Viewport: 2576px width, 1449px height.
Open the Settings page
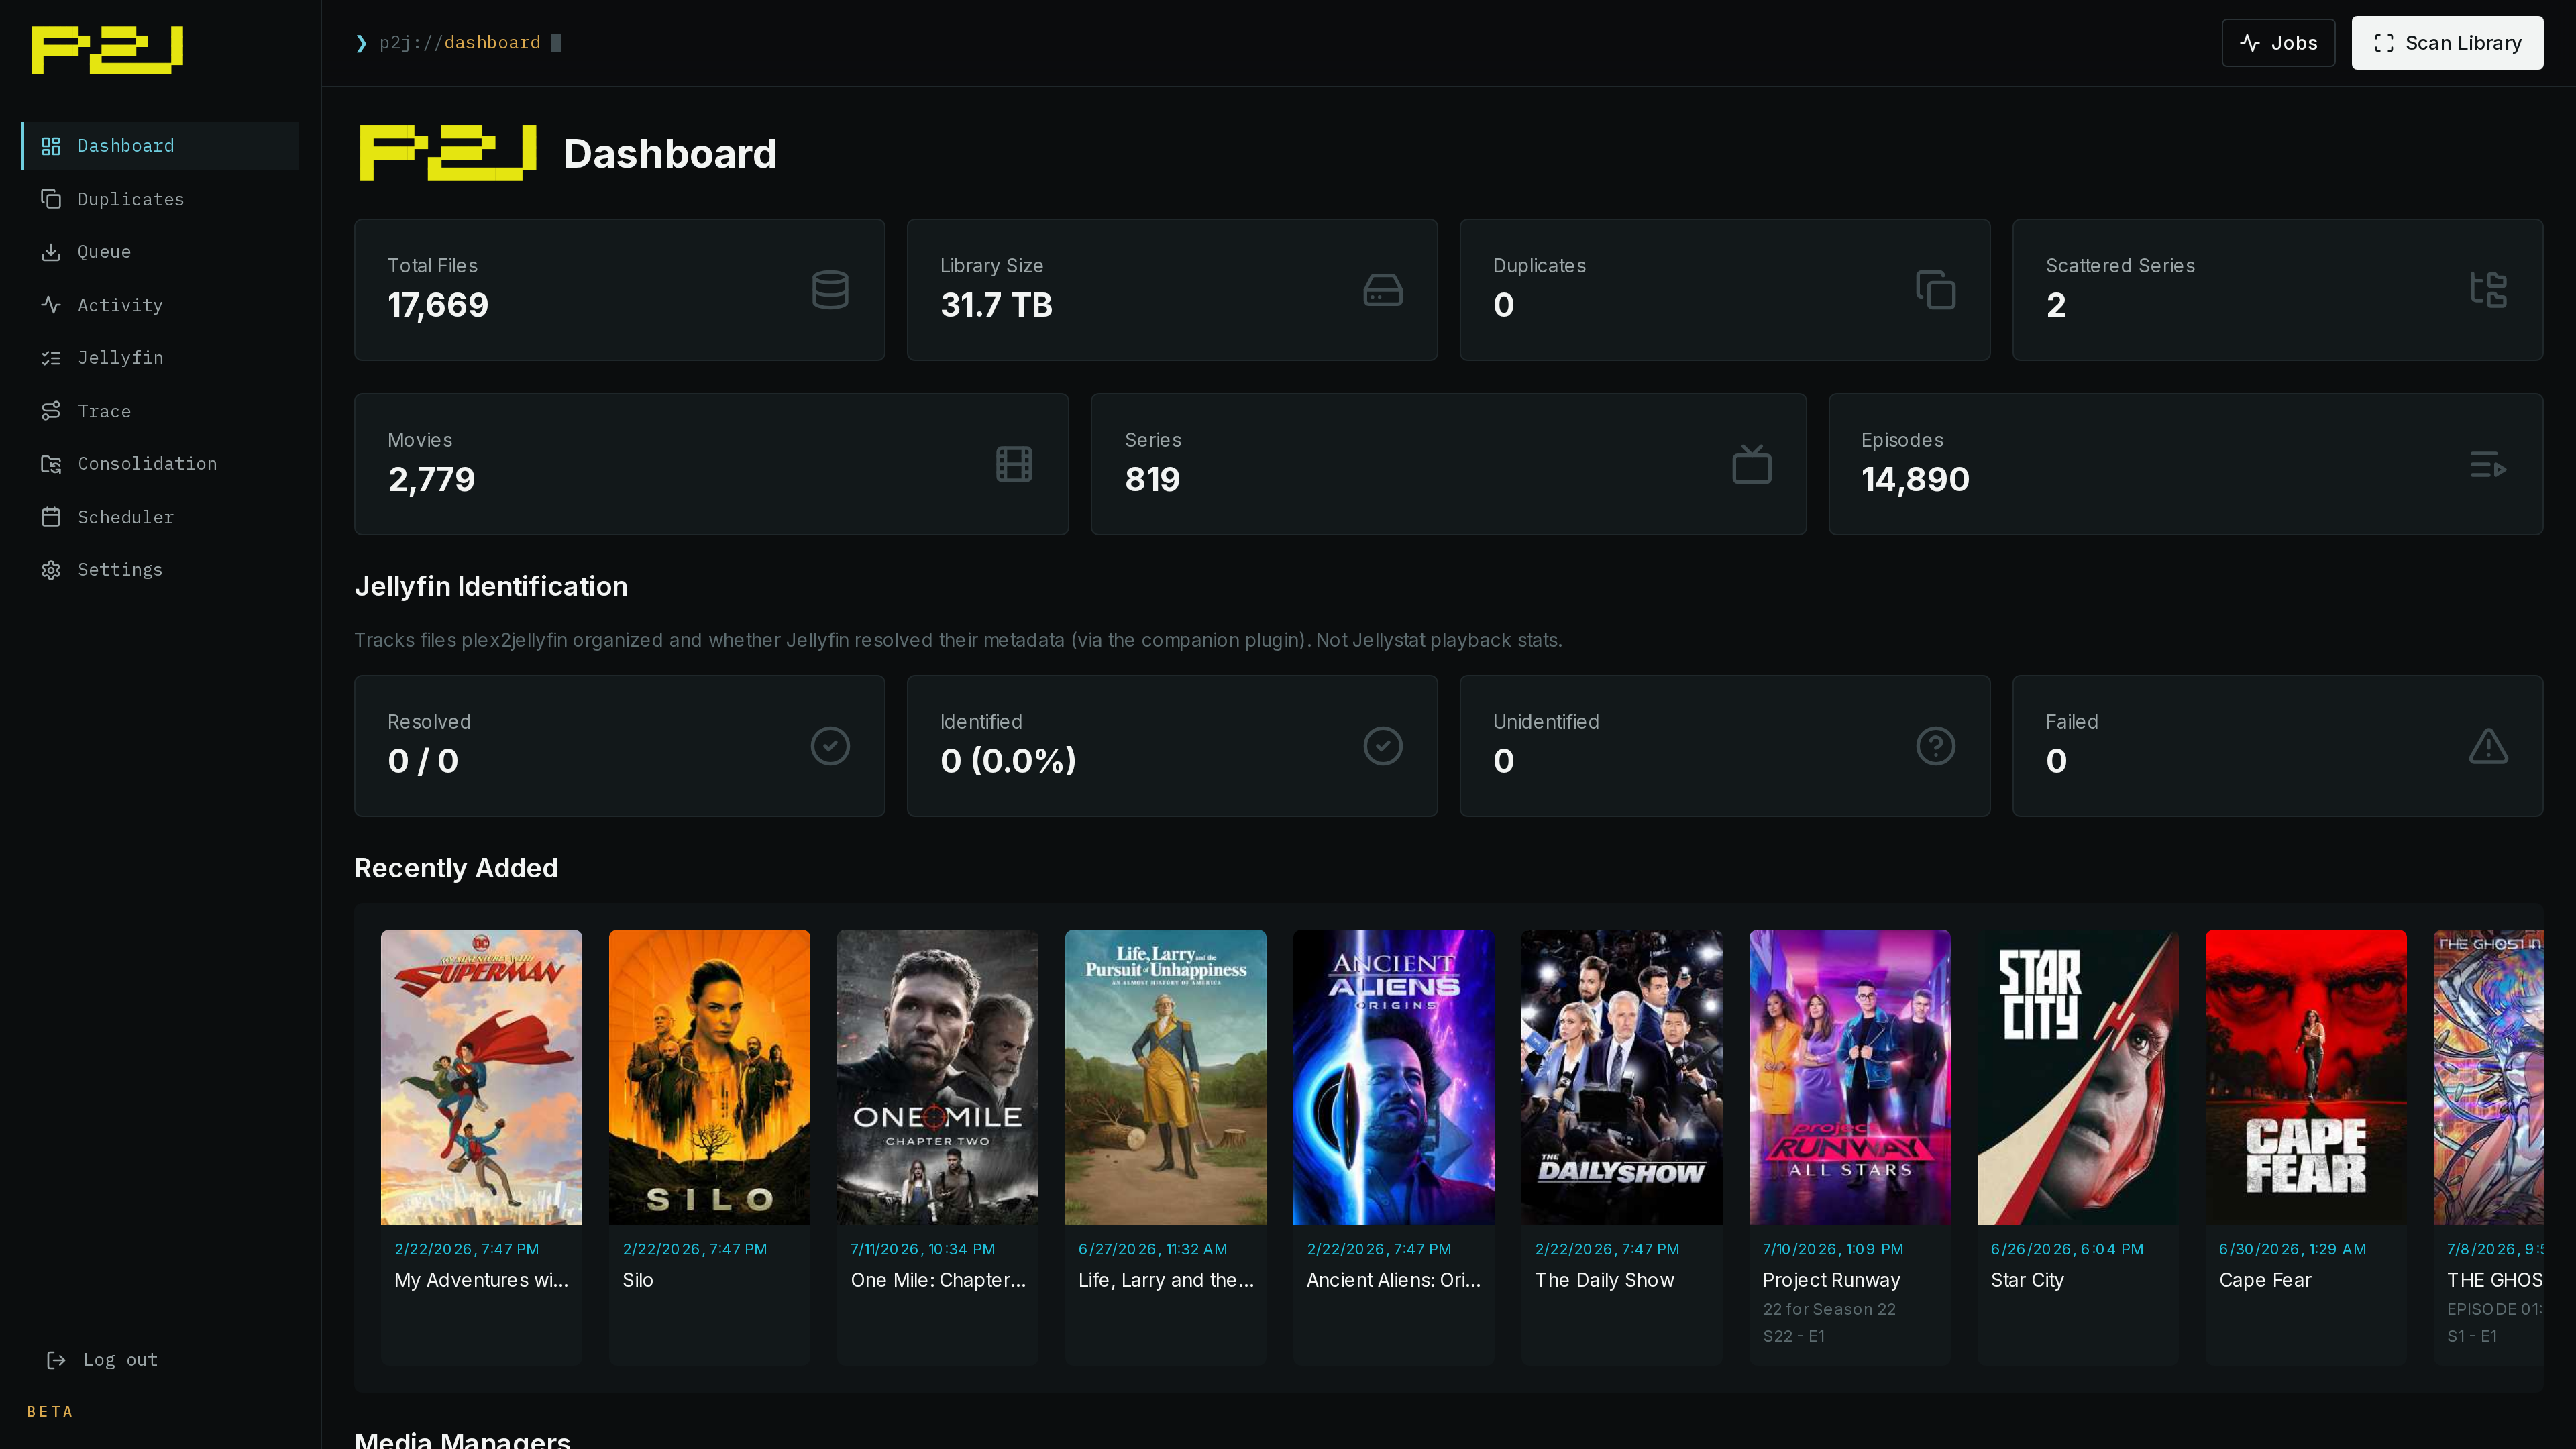point(160,570)
